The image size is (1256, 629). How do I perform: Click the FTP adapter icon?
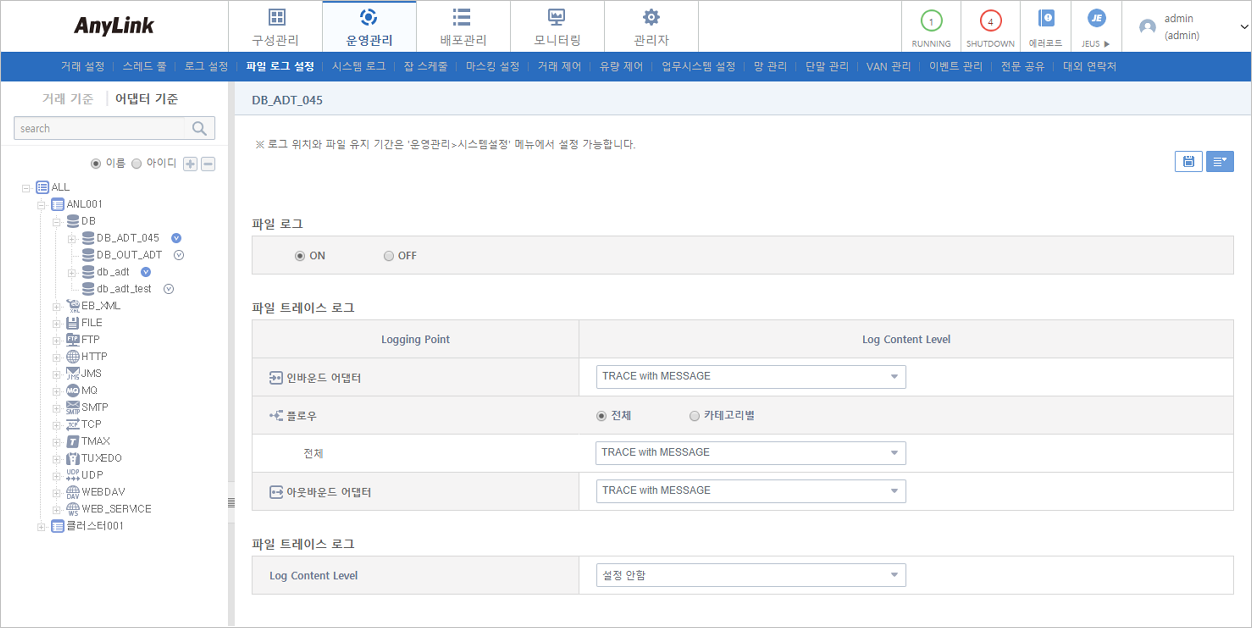point(72,340)
